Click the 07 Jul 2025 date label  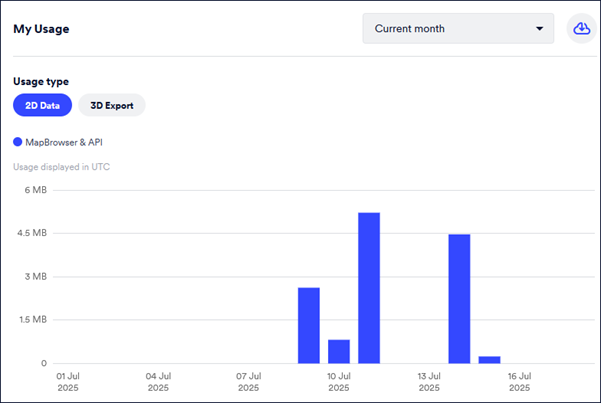pos(248,382)
